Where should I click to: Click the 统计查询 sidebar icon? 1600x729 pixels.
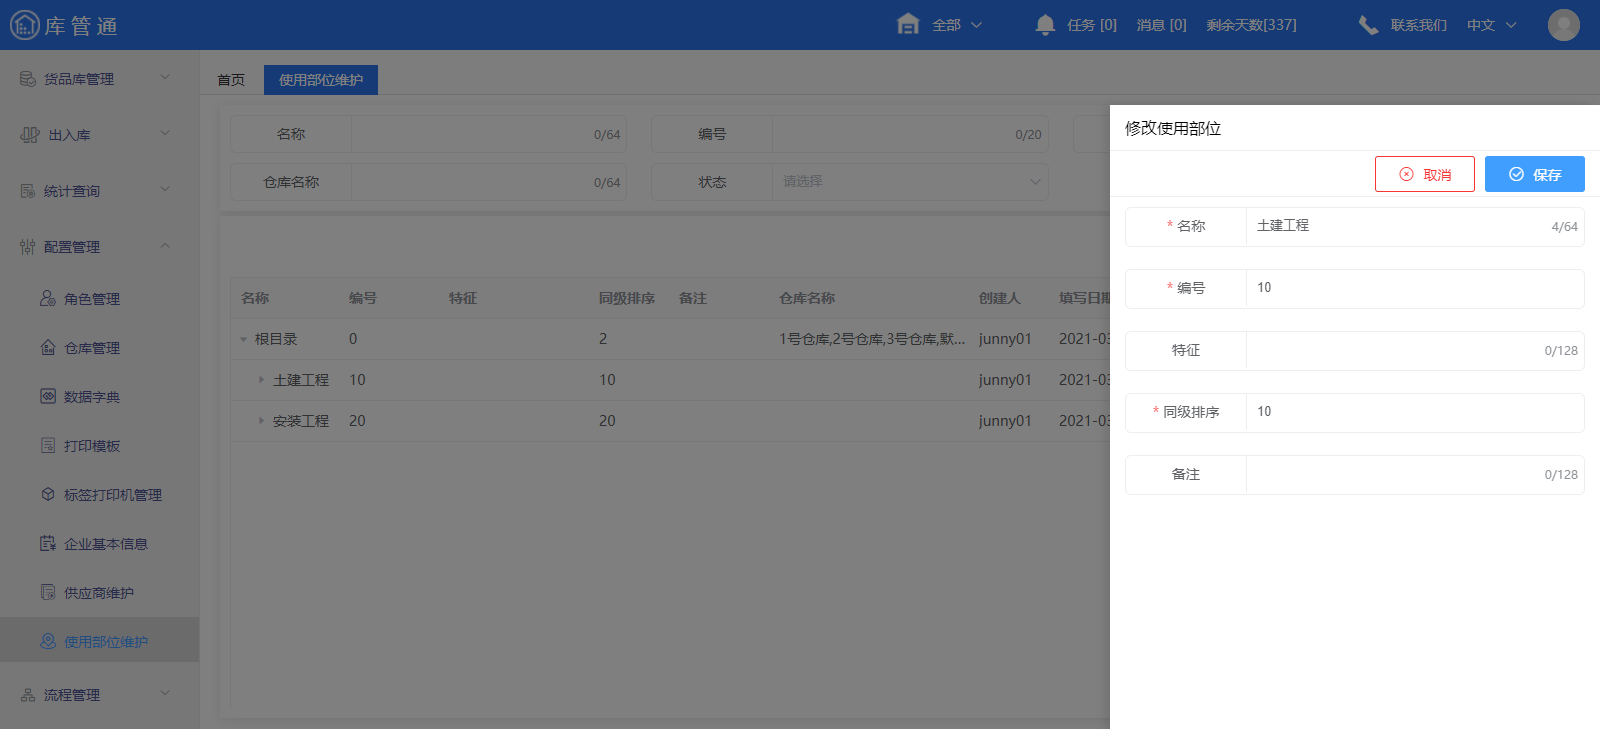[x=28, y=190]
